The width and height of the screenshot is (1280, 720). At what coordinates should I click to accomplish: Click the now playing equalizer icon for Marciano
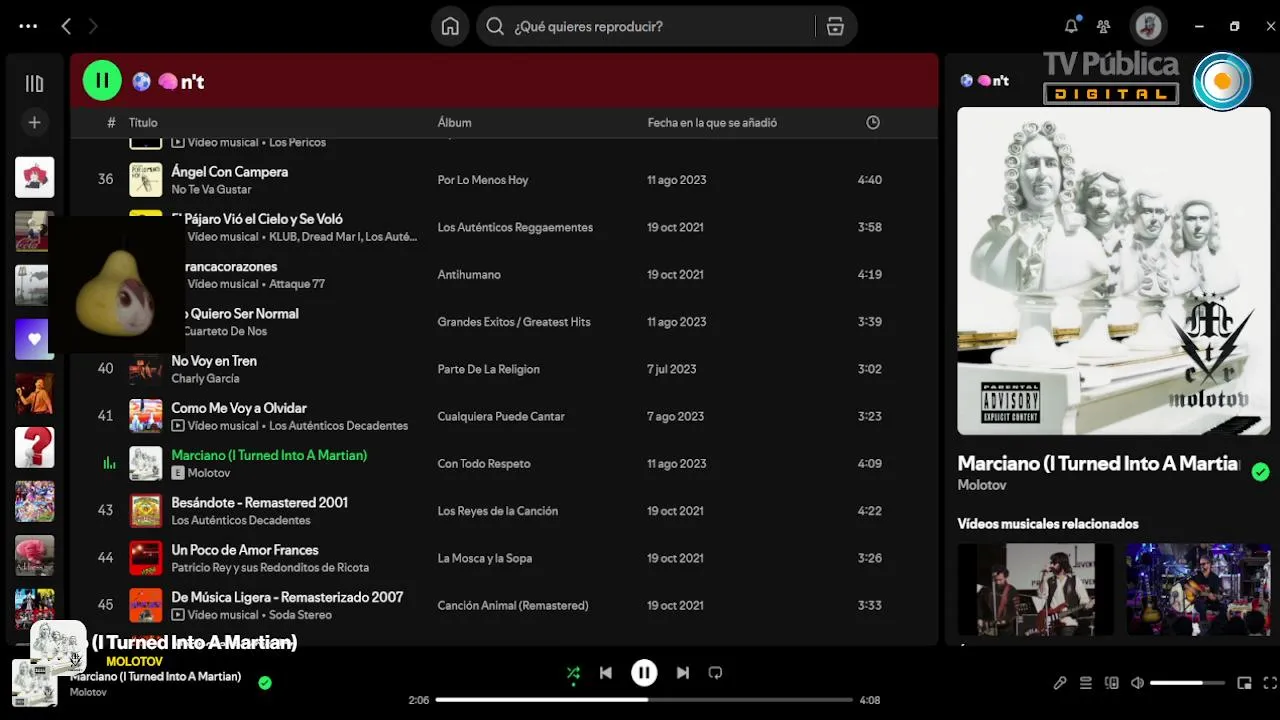pos(110,463)
